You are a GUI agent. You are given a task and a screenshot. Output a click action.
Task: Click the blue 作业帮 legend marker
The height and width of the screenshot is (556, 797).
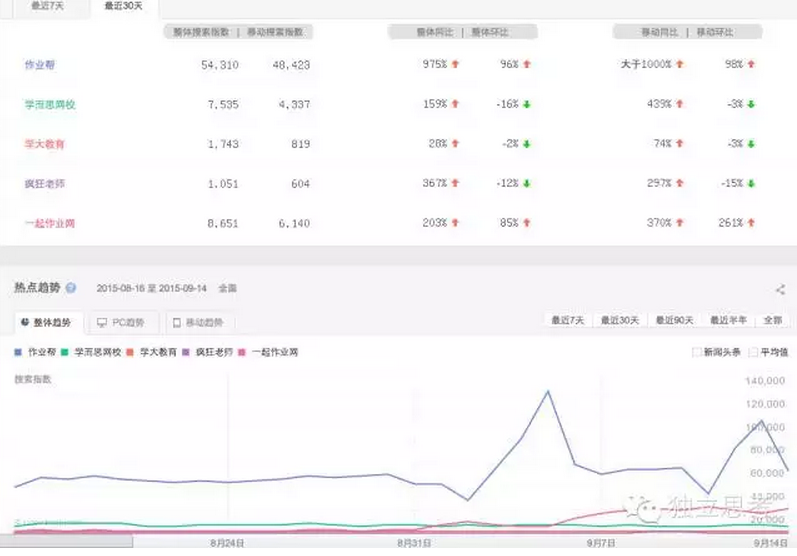(18, 352)
